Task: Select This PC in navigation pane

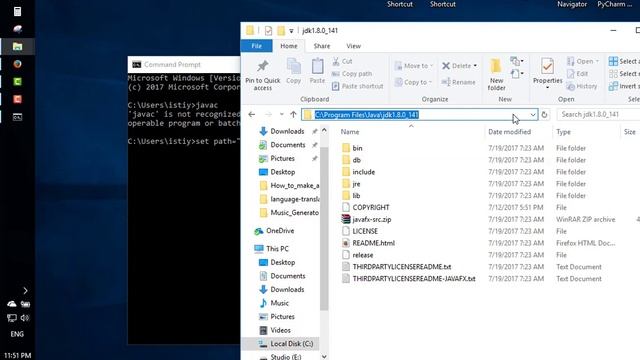Action: click(x=277, y=249)
